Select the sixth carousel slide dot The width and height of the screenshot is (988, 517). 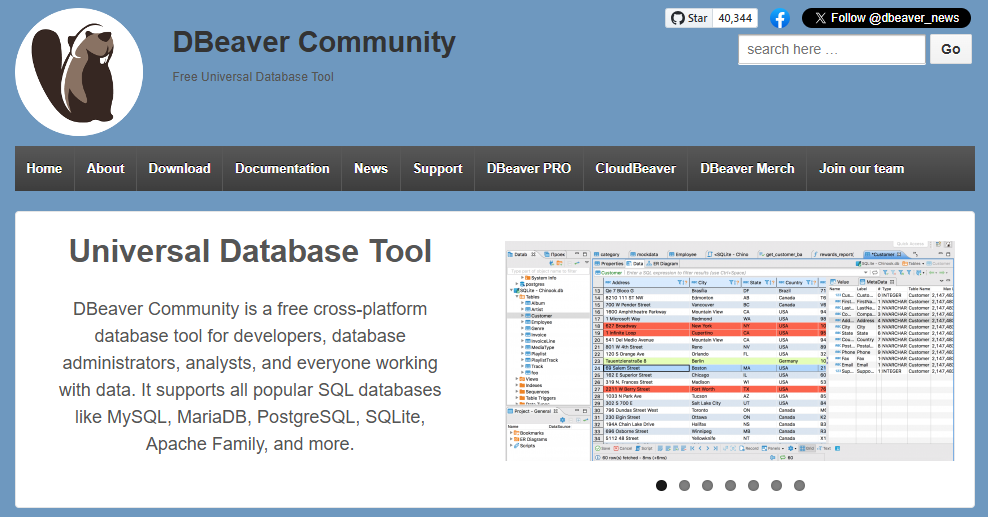pos(776,486)
